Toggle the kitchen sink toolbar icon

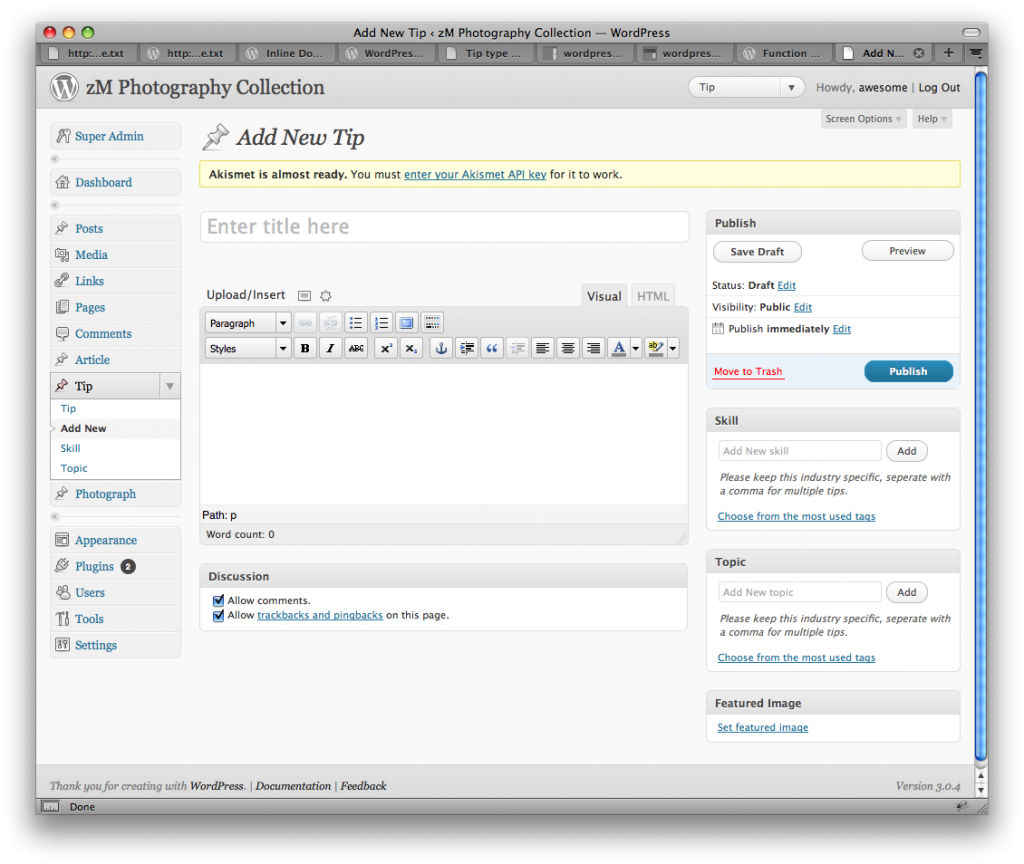[x=432, y=323]
